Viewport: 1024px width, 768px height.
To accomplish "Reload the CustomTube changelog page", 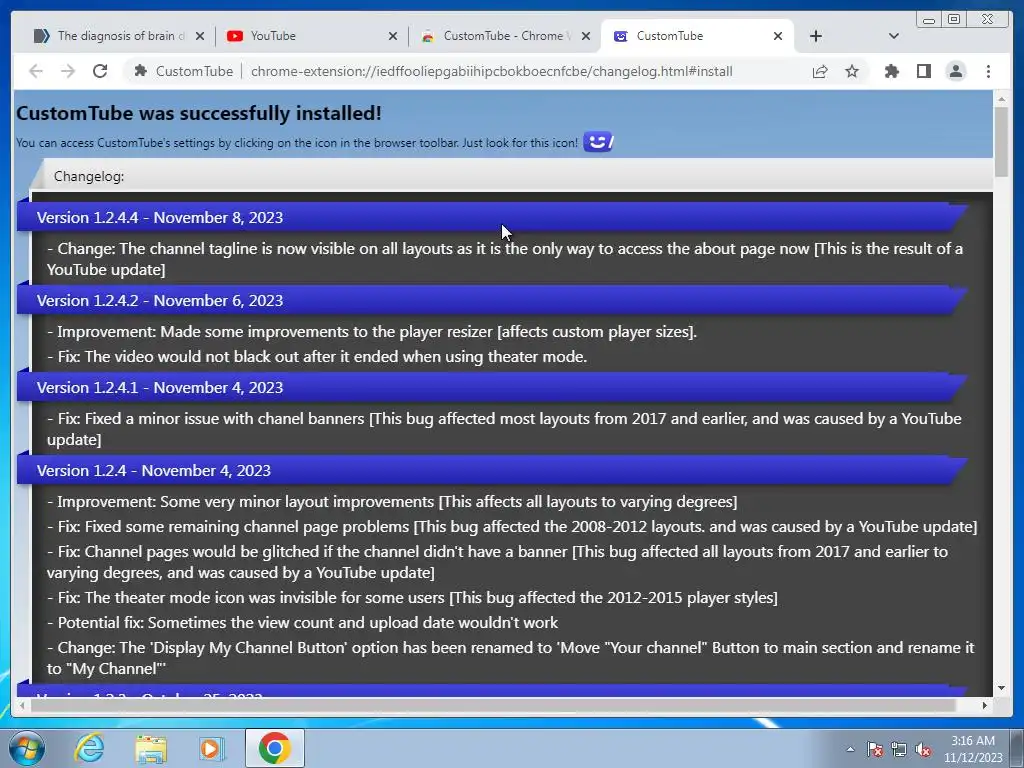I will (100, 71).
